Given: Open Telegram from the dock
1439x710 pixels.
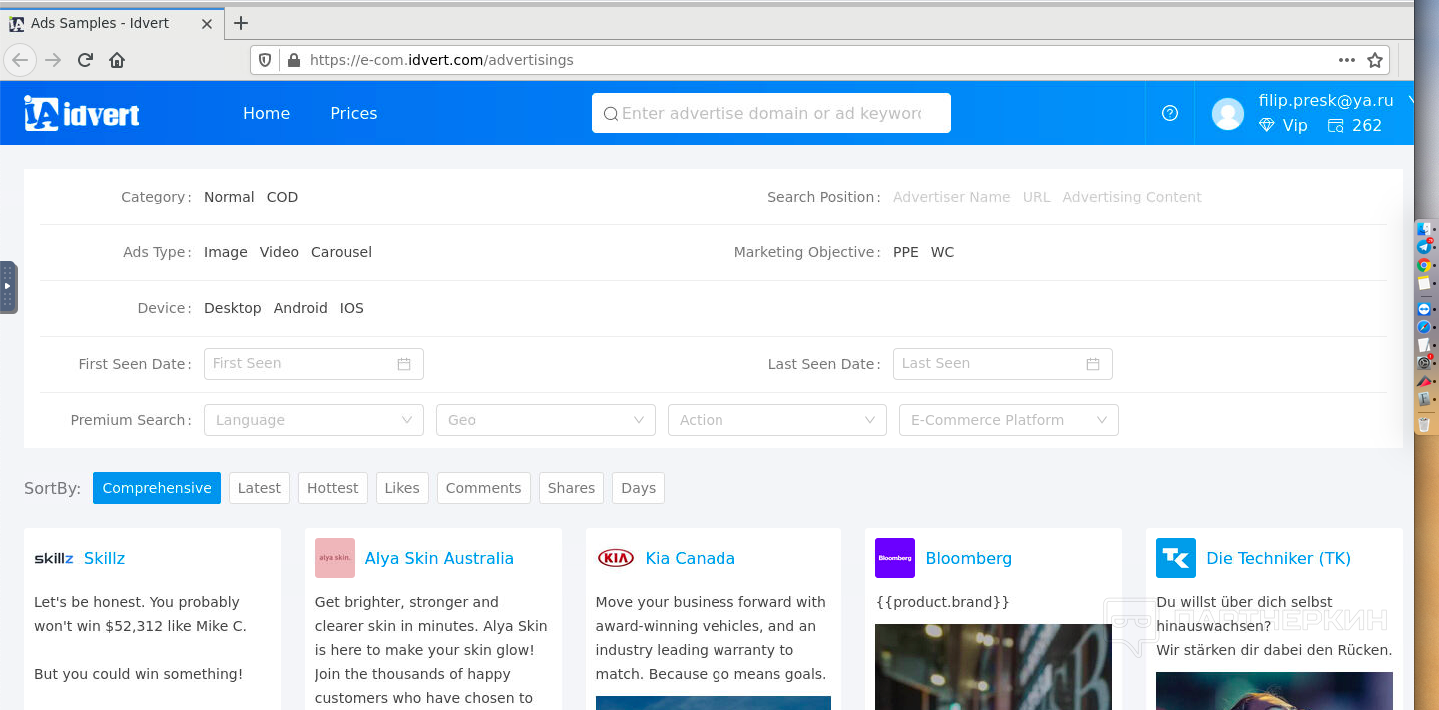Looking at the screenshot, I should [1424, 246].
